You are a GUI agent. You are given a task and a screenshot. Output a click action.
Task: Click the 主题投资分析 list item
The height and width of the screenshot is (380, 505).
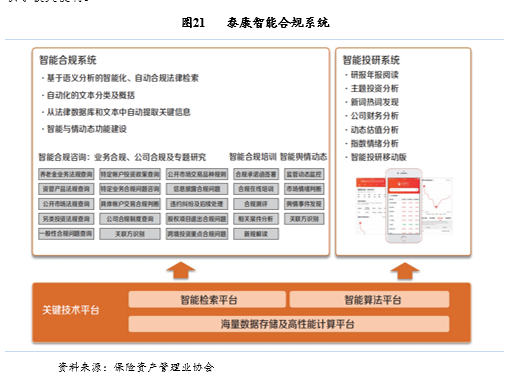pyautogui.click(x=372, y=88)
